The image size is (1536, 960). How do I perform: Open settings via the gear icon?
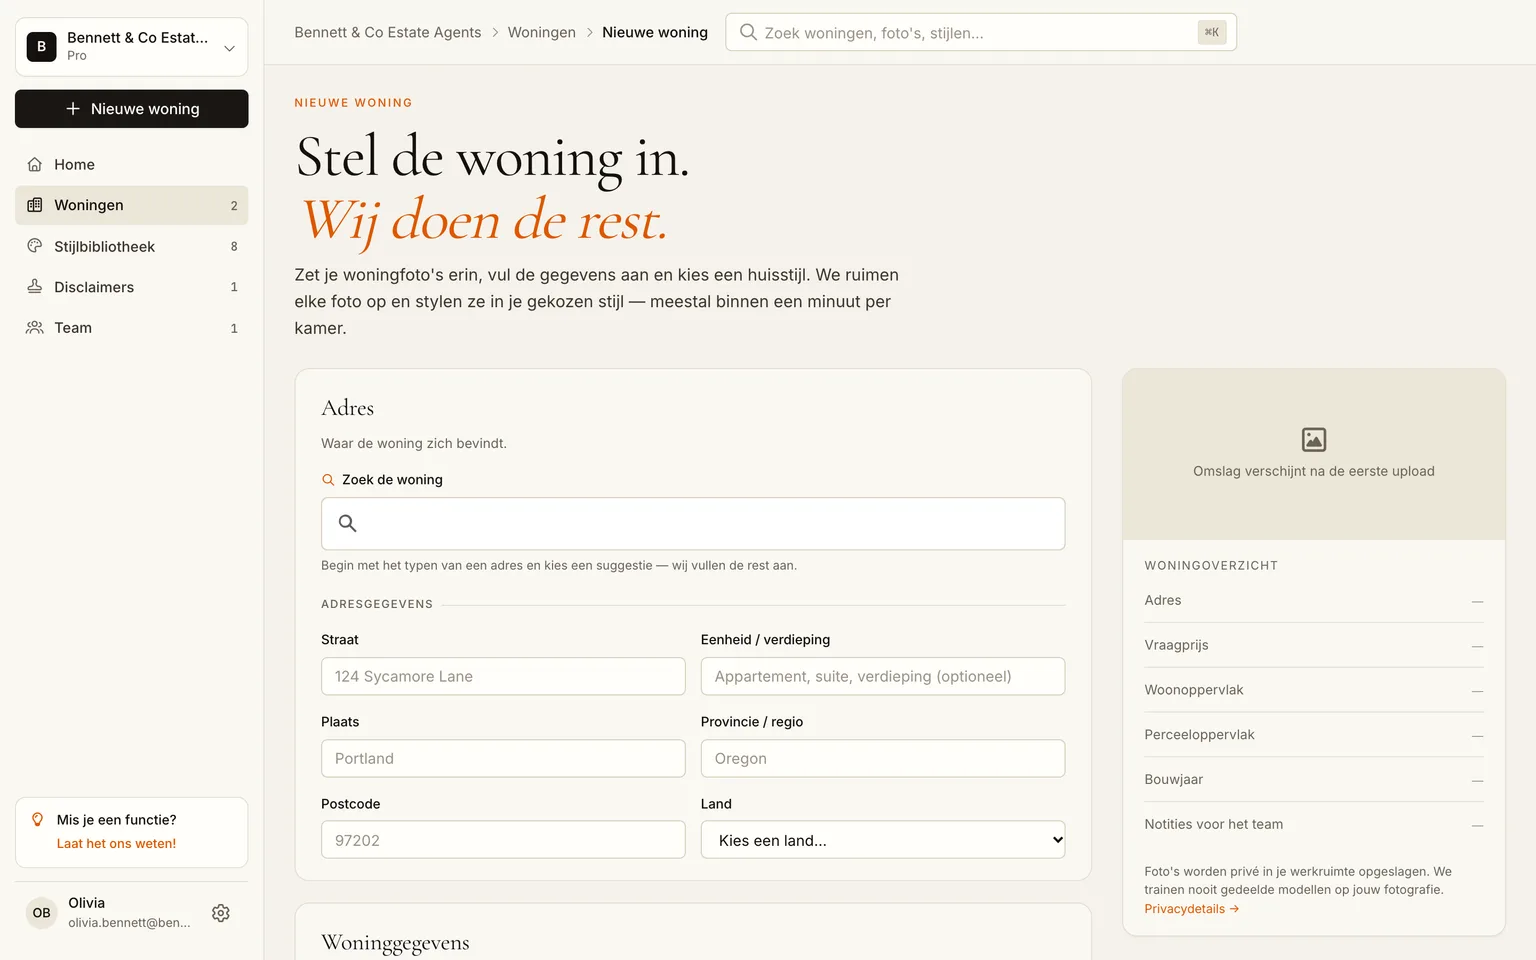pyautogui.click(x=221, y=913)
